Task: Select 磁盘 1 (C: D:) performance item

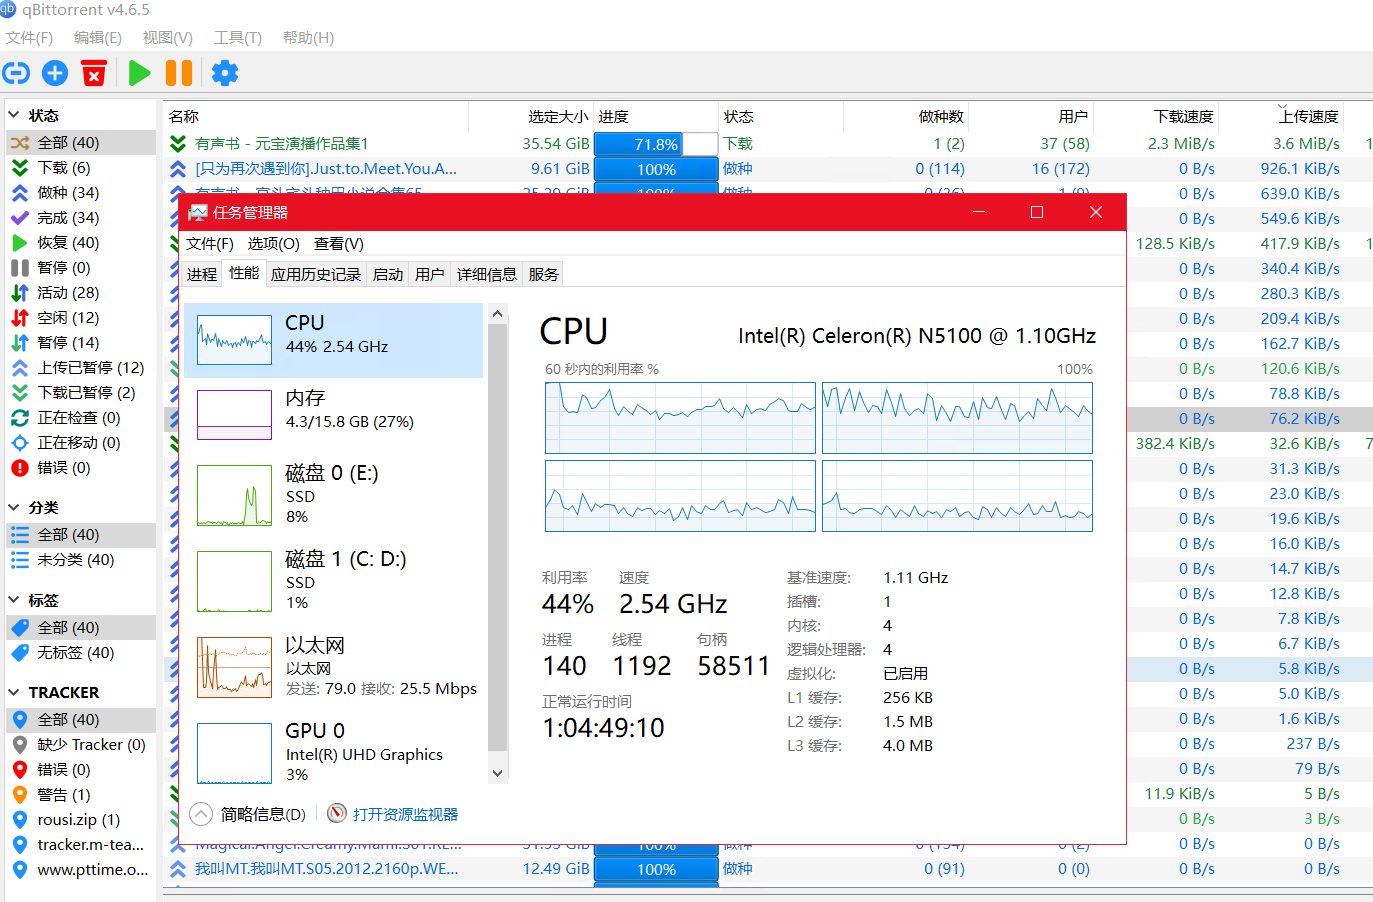Action: click(x=334, y=580)
